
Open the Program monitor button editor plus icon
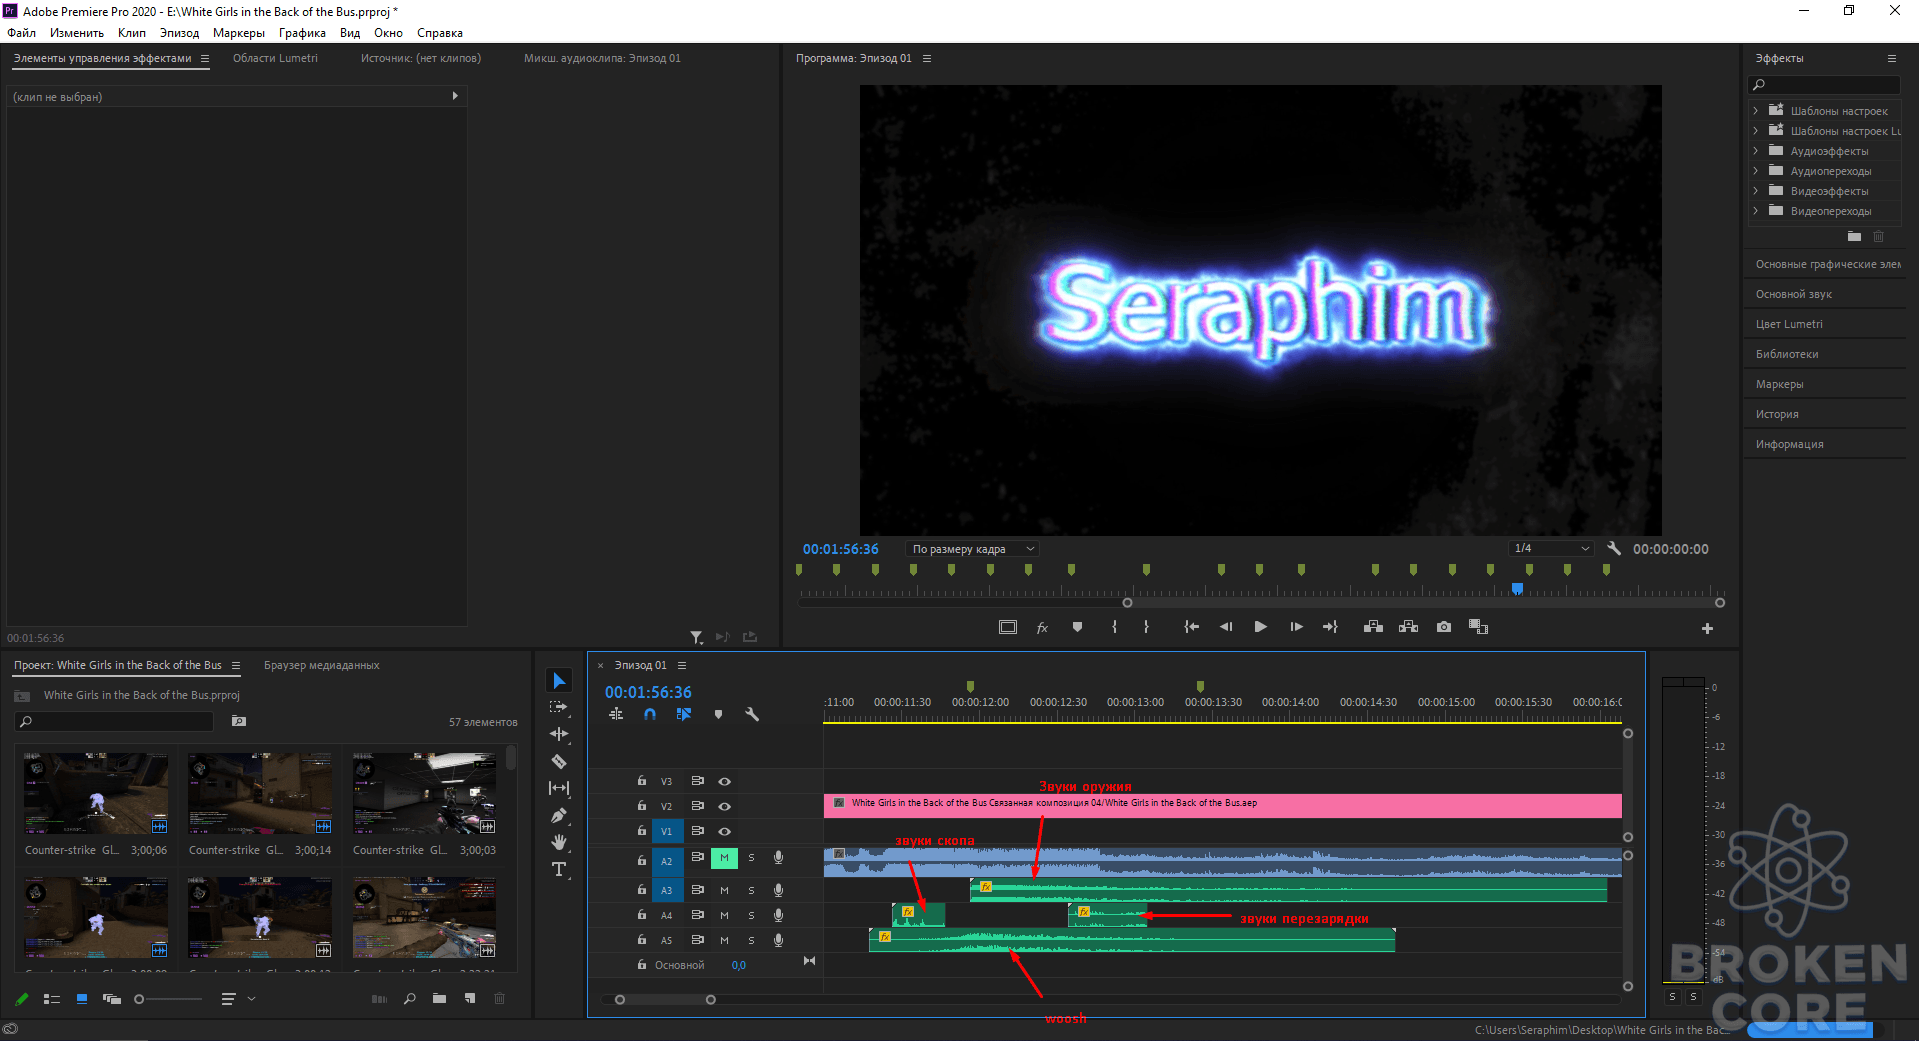tap(1707, 628)
